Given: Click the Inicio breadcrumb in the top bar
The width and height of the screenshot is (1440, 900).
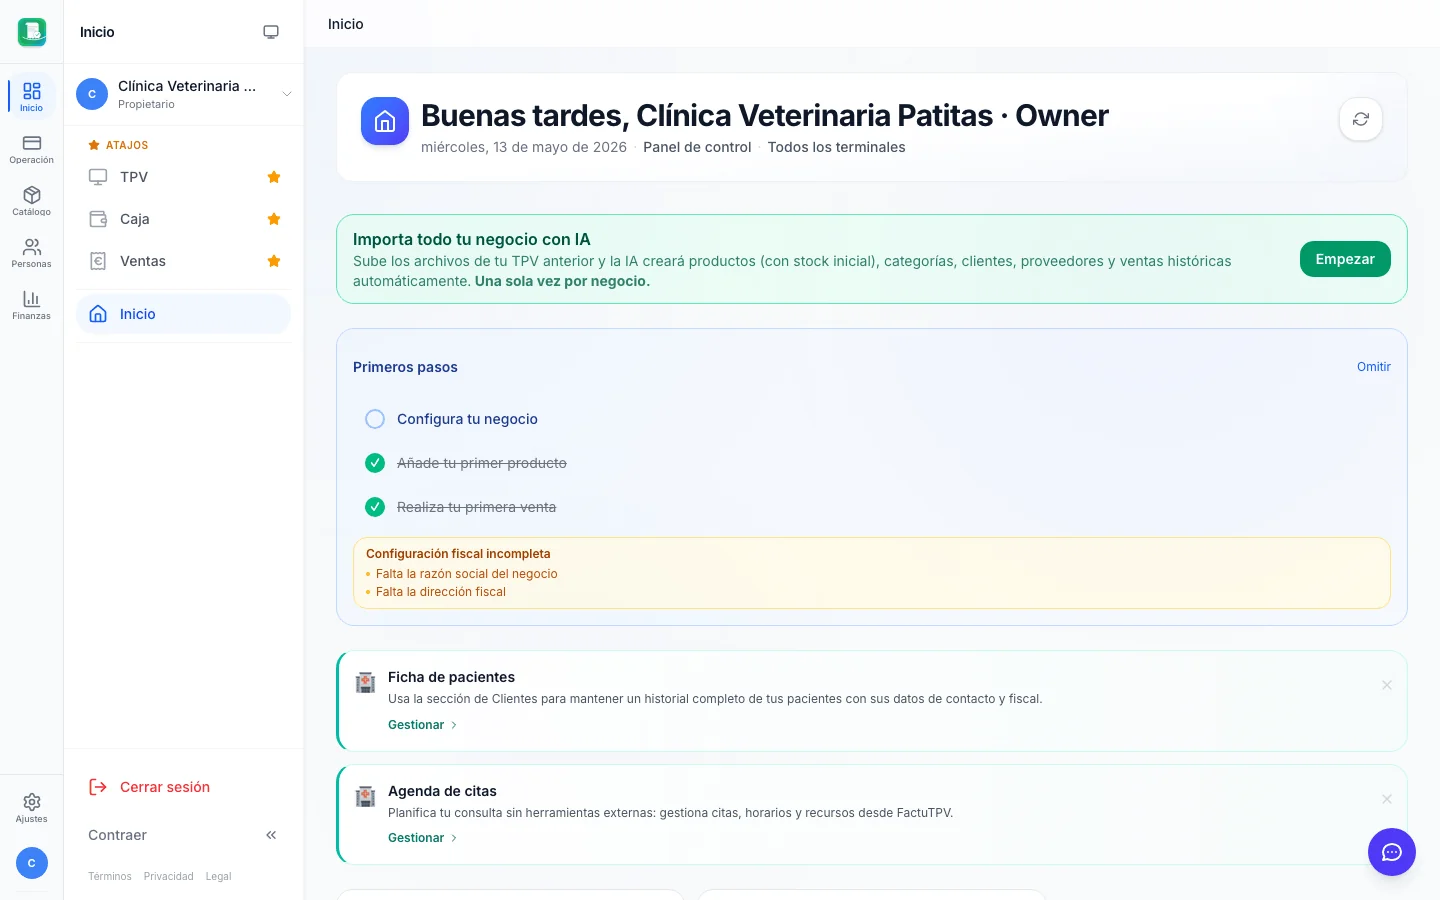Looking at the screenshot, I should pyautogui.click(x=345, y=24).
